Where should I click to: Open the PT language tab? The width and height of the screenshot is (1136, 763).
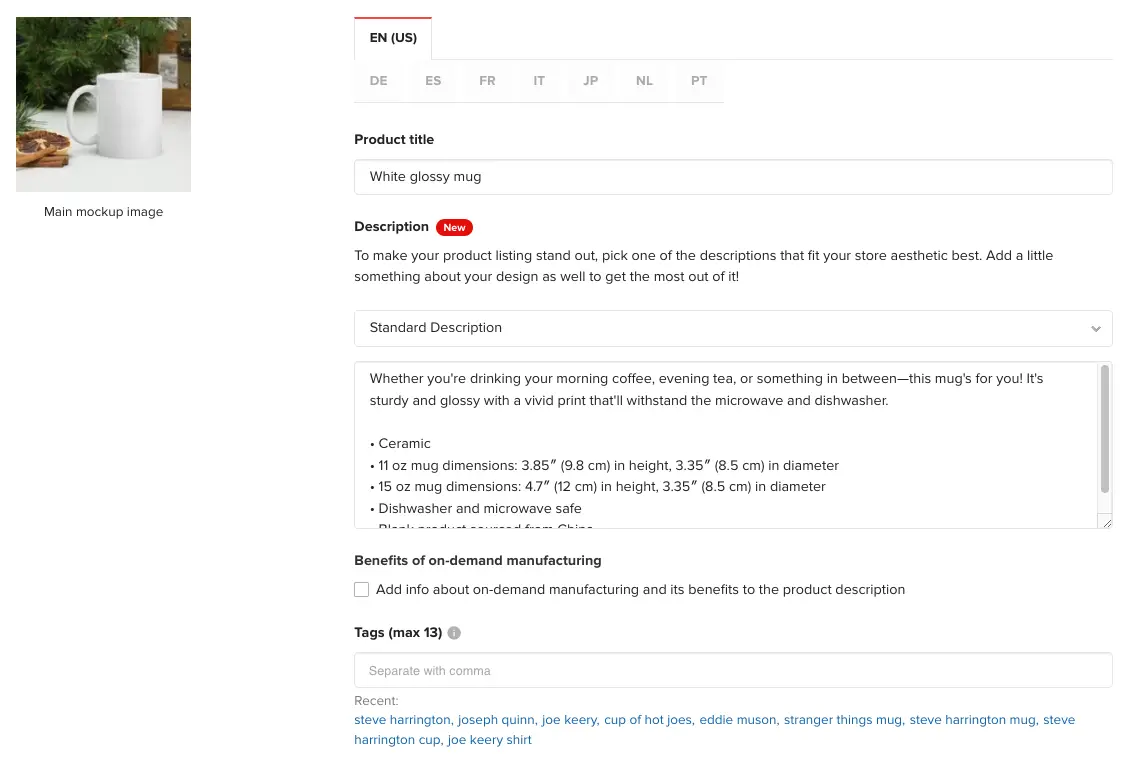pos(699,81)
